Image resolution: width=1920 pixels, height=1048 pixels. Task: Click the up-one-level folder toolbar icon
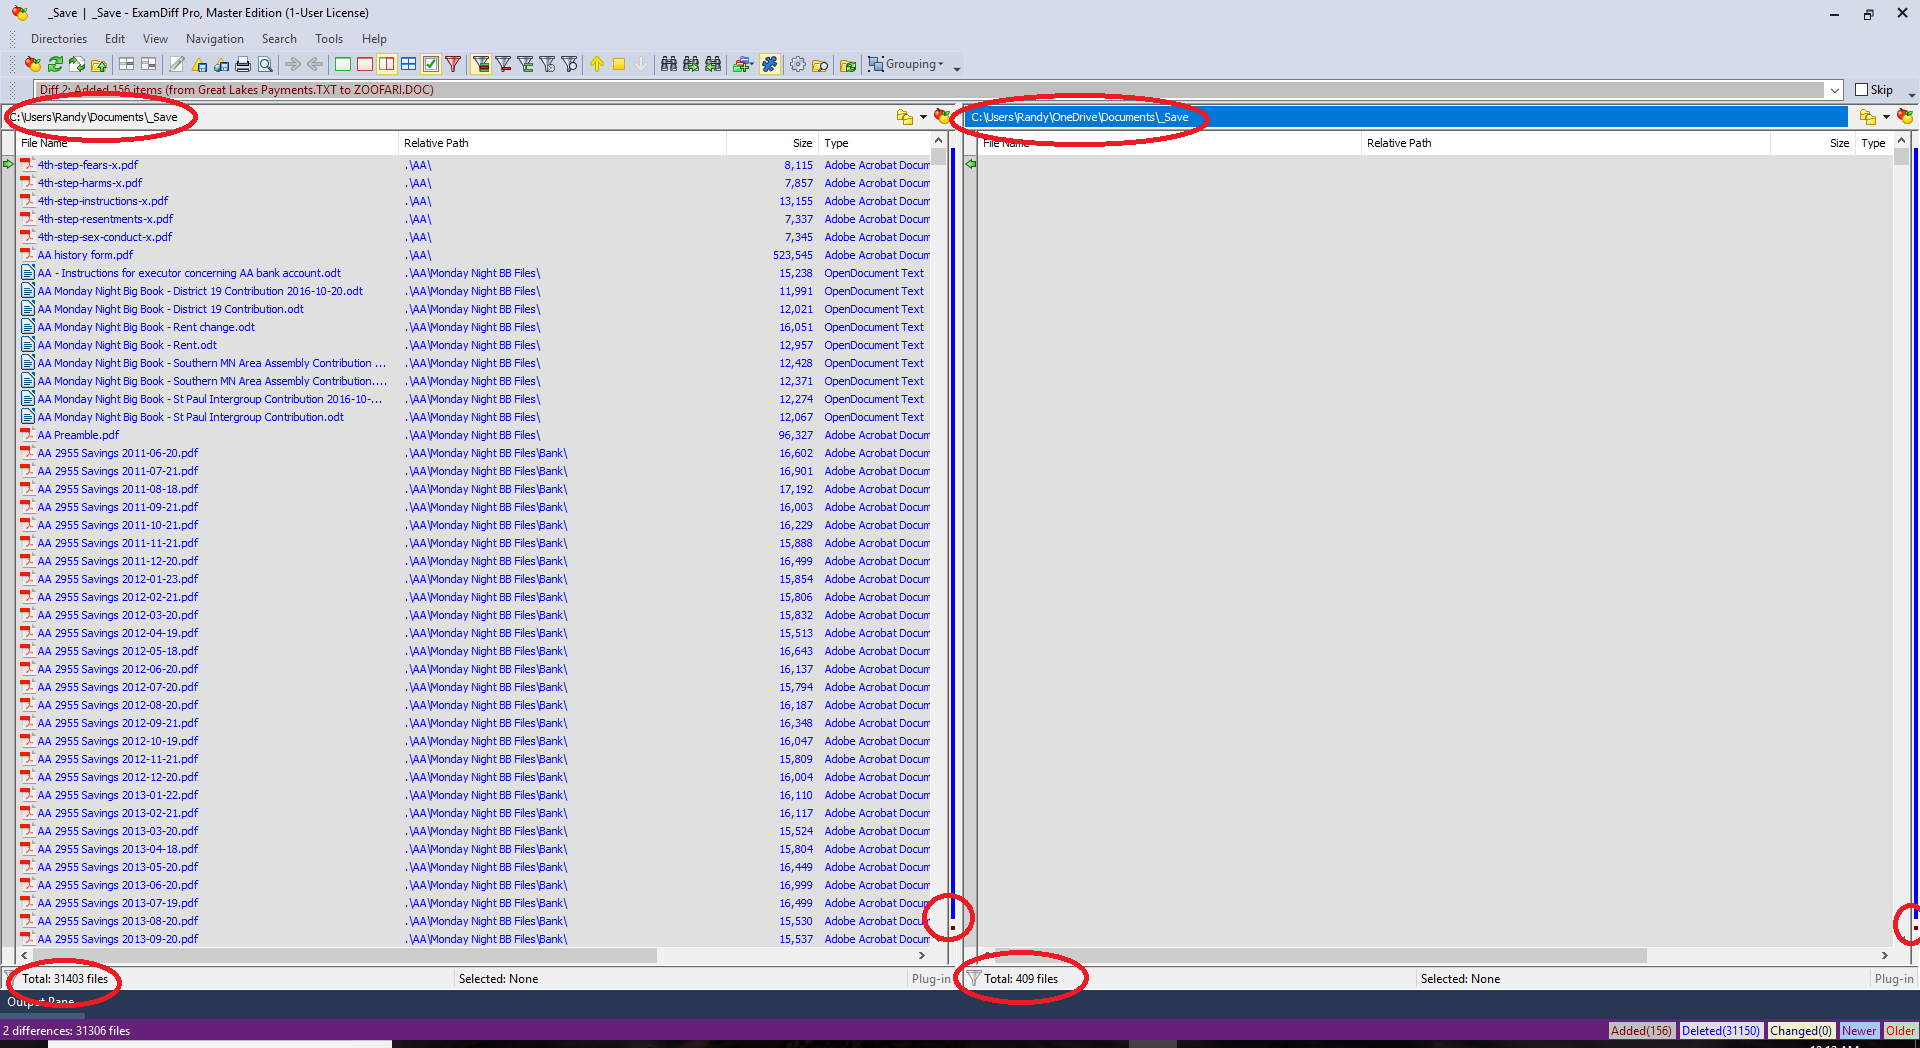[x=99, y=64]
